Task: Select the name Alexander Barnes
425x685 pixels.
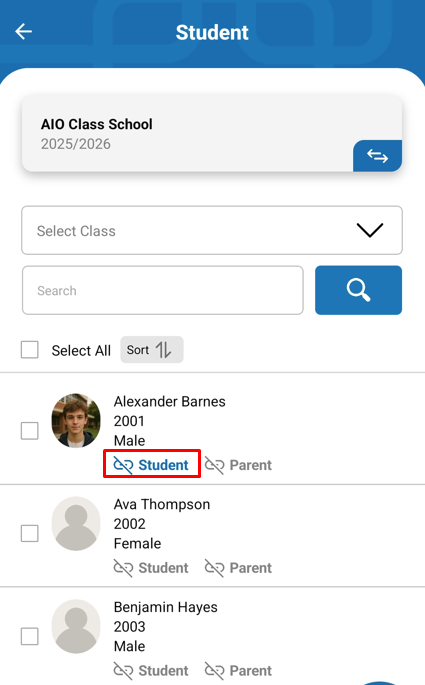Action: (169, 401)
